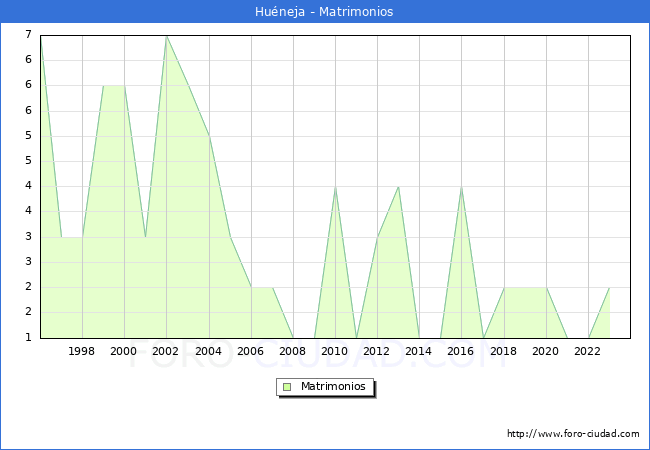Image resolution: width=650 pixels, height=450 pixels.
Task: Click the 2004 x-axis label
Action: [x=209, y=351]
